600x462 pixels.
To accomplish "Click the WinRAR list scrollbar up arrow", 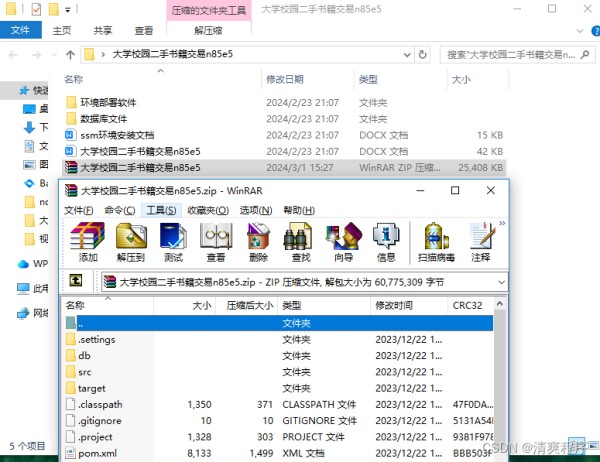I will click(500, 304).
